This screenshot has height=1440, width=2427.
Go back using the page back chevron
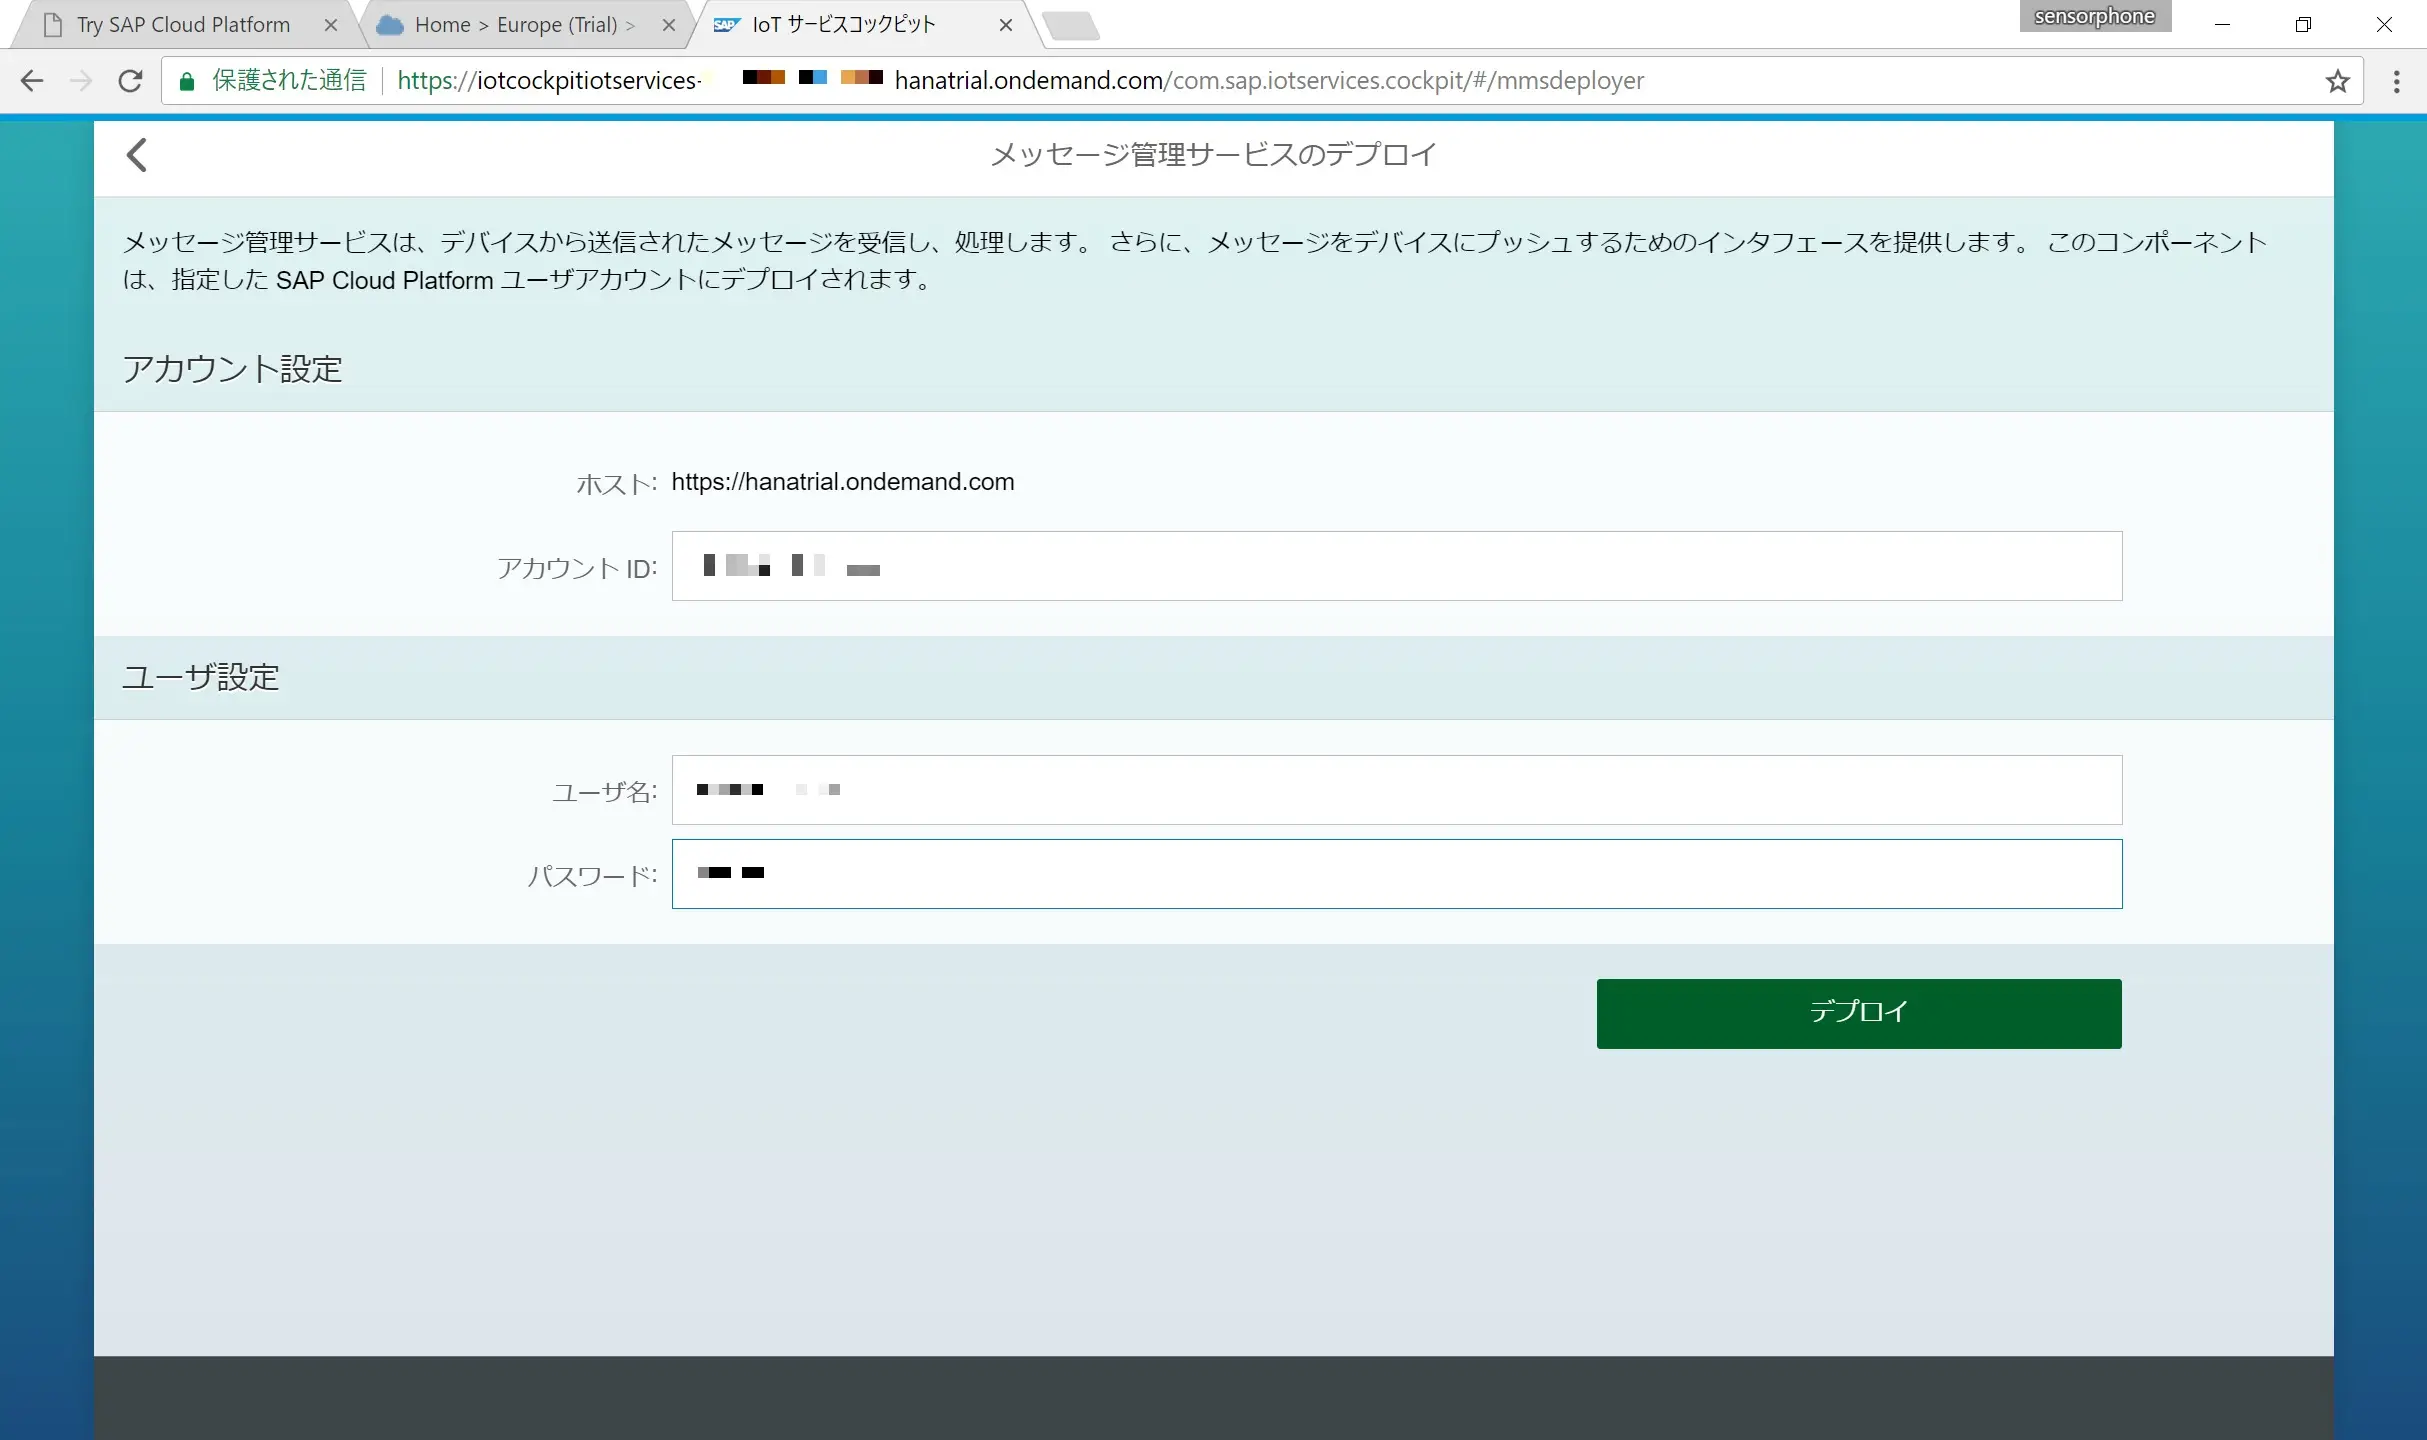137,155
